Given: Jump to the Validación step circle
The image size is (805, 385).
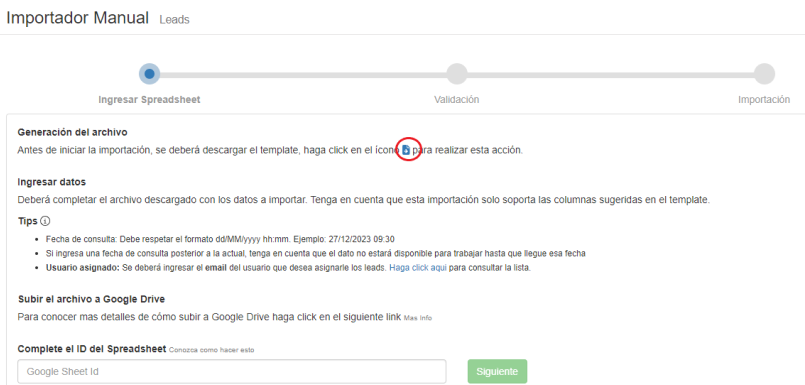Looking at the screenshot, I should (457, 74).
